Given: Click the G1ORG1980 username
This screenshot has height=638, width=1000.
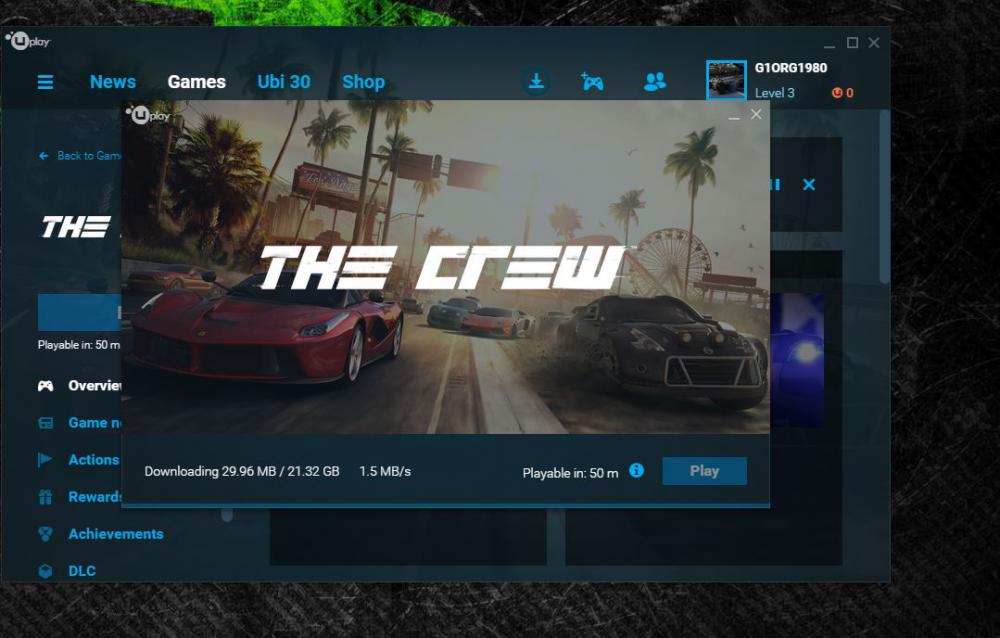Looking at the screenshot, I should click(790, 68).
